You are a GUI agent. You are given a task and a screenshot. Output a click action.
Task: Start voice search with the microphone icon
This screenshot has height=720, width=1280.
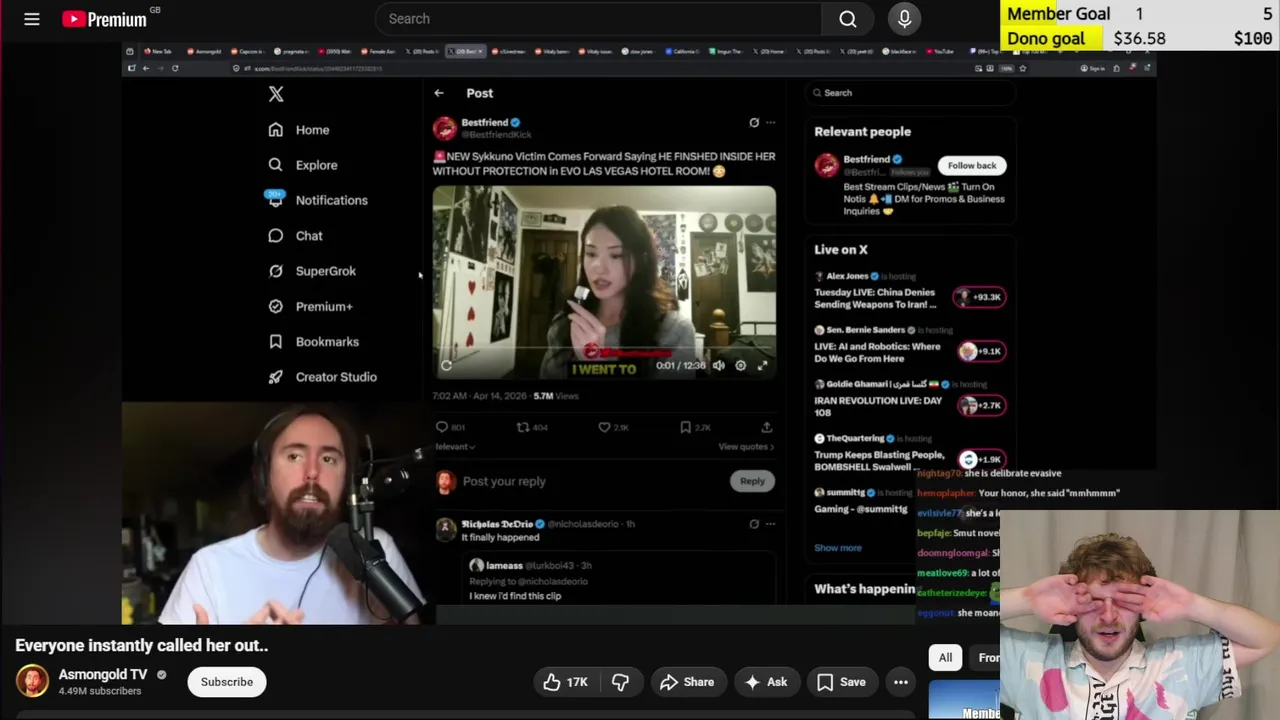904,19
